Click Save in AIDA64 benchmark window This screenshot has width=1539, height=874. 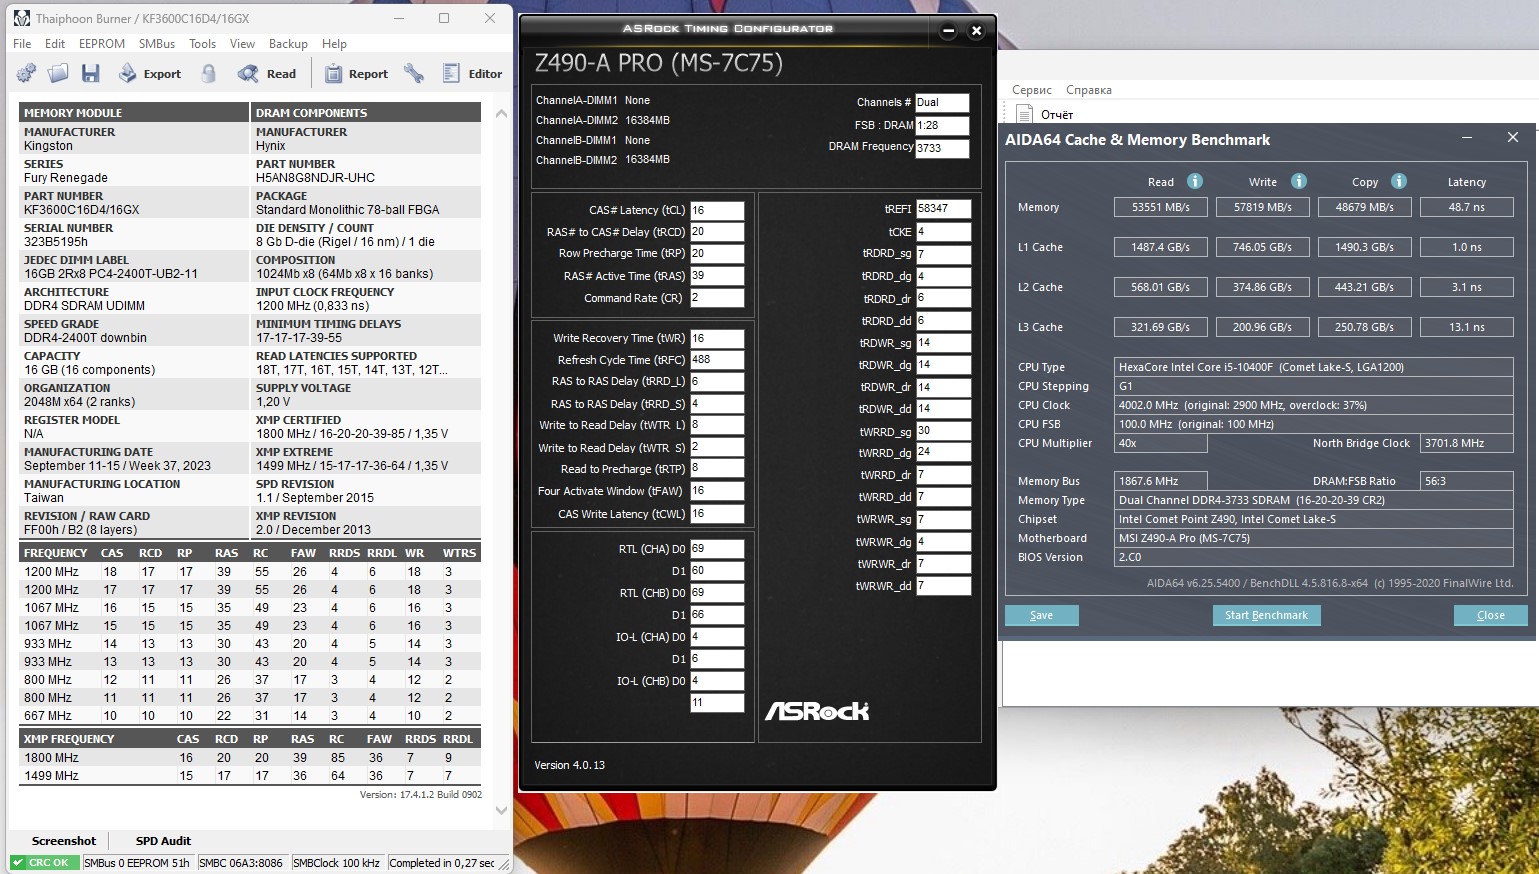(1041, 615)
